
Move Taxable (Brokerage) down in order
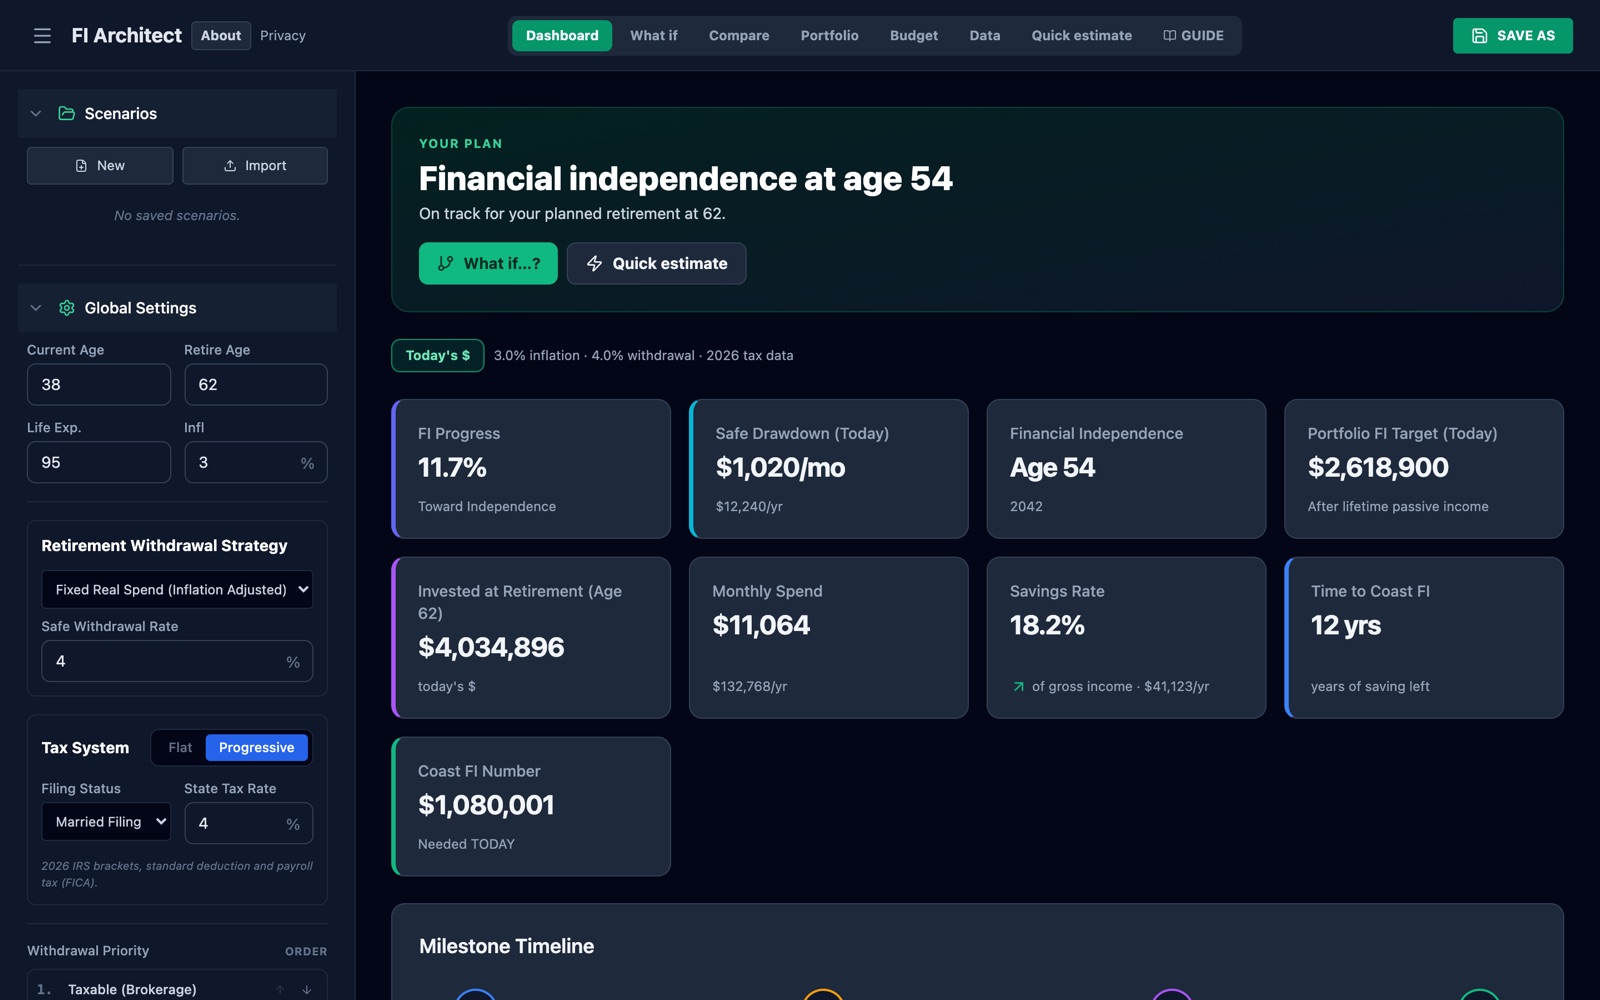pyautogui.click(x=307, y=990)
